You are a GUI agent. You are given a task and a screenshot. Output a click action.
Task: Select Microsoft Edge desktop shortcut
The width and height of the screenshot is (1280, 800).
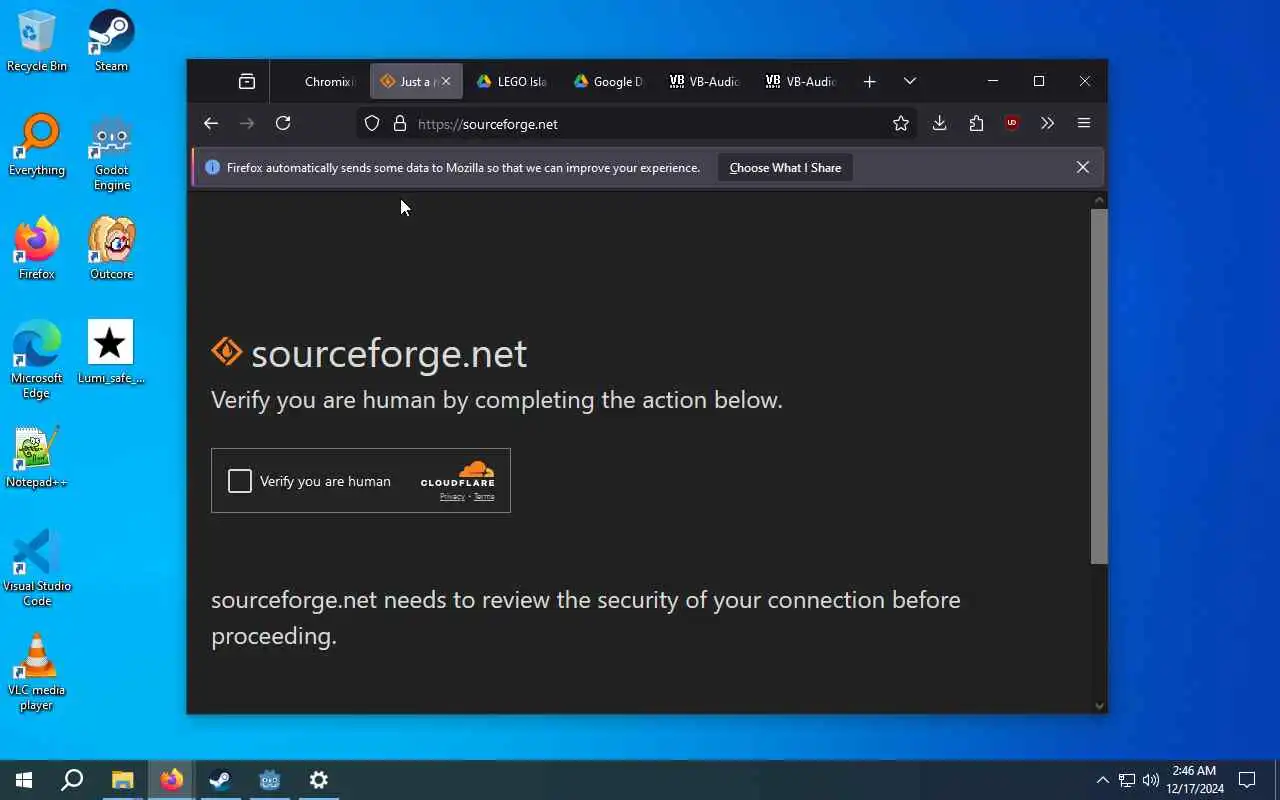click(37, 360)
